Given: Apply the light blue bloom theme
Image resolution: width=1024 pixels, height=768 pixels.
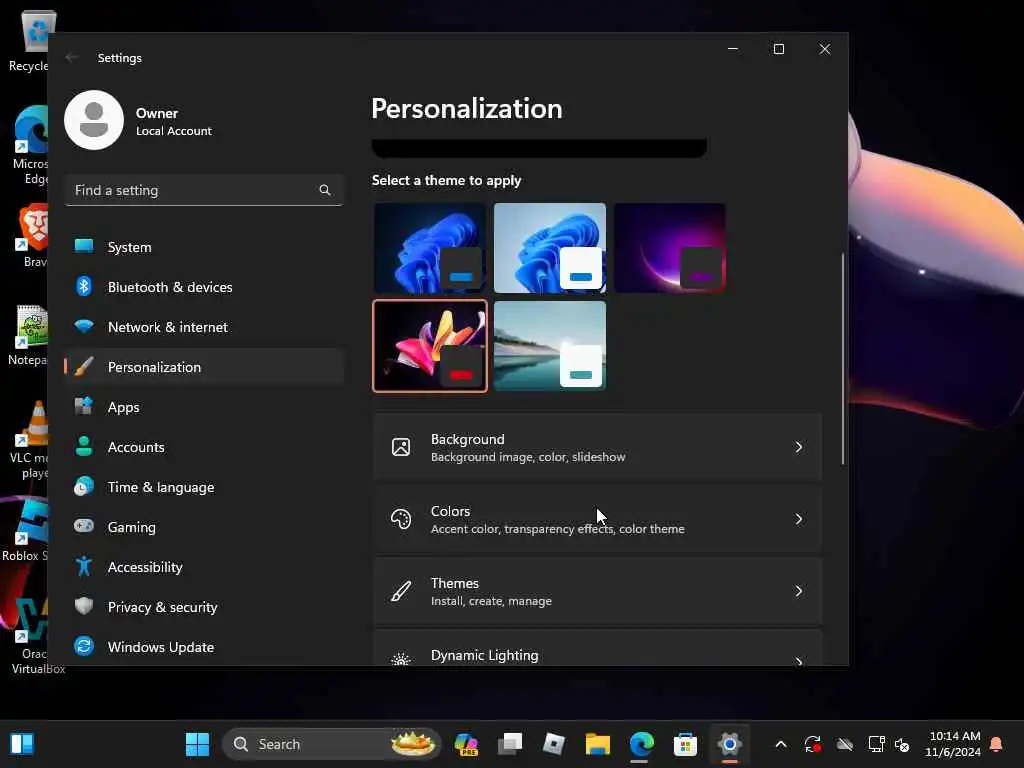Looking at the screenshot, I should pyautogui.click(x=550, y=248).
